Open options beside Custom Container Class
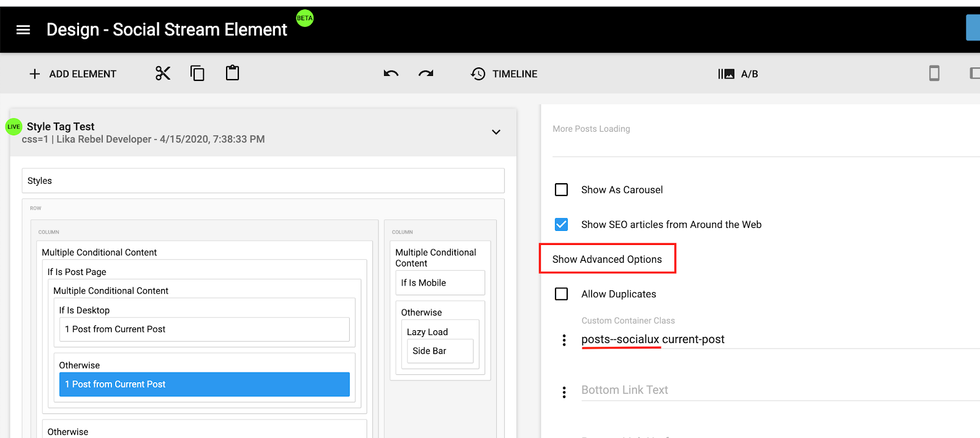The width and height of the screenshot is (980, 438). (564, 340)
